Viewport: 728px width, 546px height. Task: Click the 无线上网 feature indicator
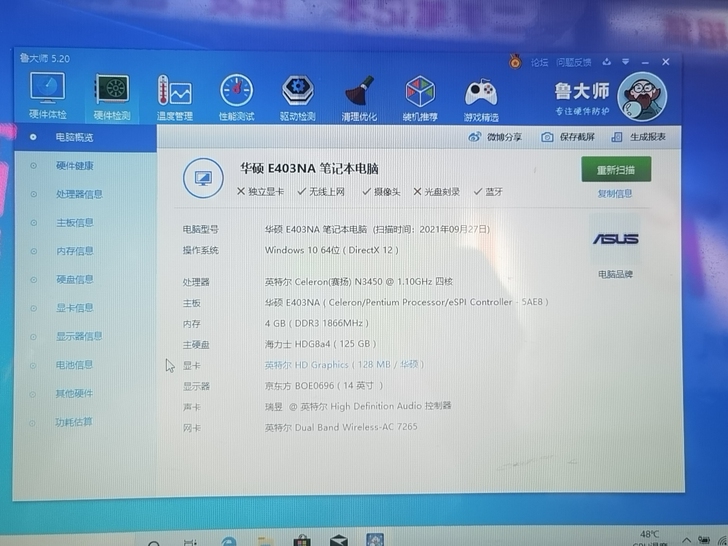[321, 192]
